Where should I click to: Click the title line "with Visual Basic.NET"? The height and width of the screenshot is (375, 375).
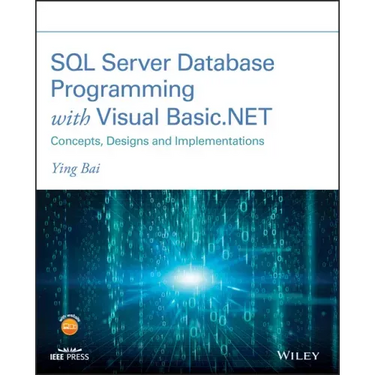[x=161, y=117]
